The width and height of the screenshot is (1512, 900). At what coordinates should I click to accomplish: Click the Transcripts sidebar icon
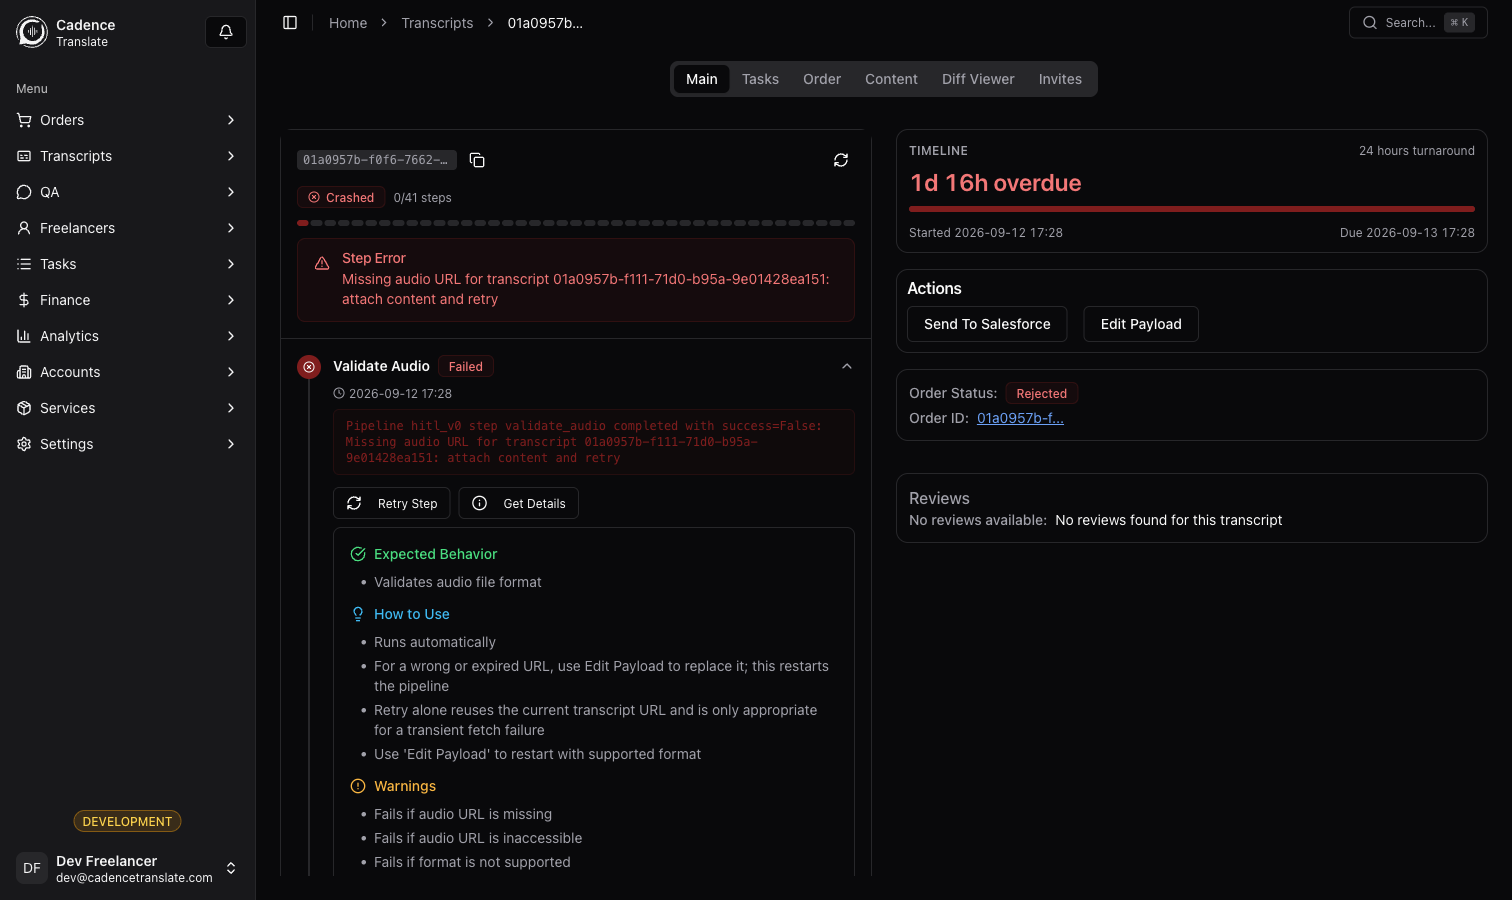(24, 156)
